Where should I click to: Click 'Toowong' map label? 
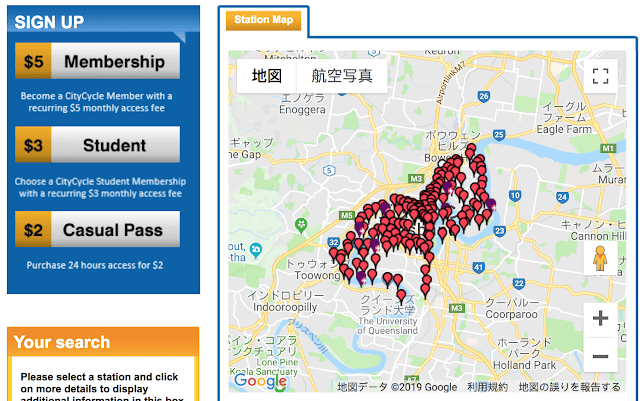tap(318, 276)
